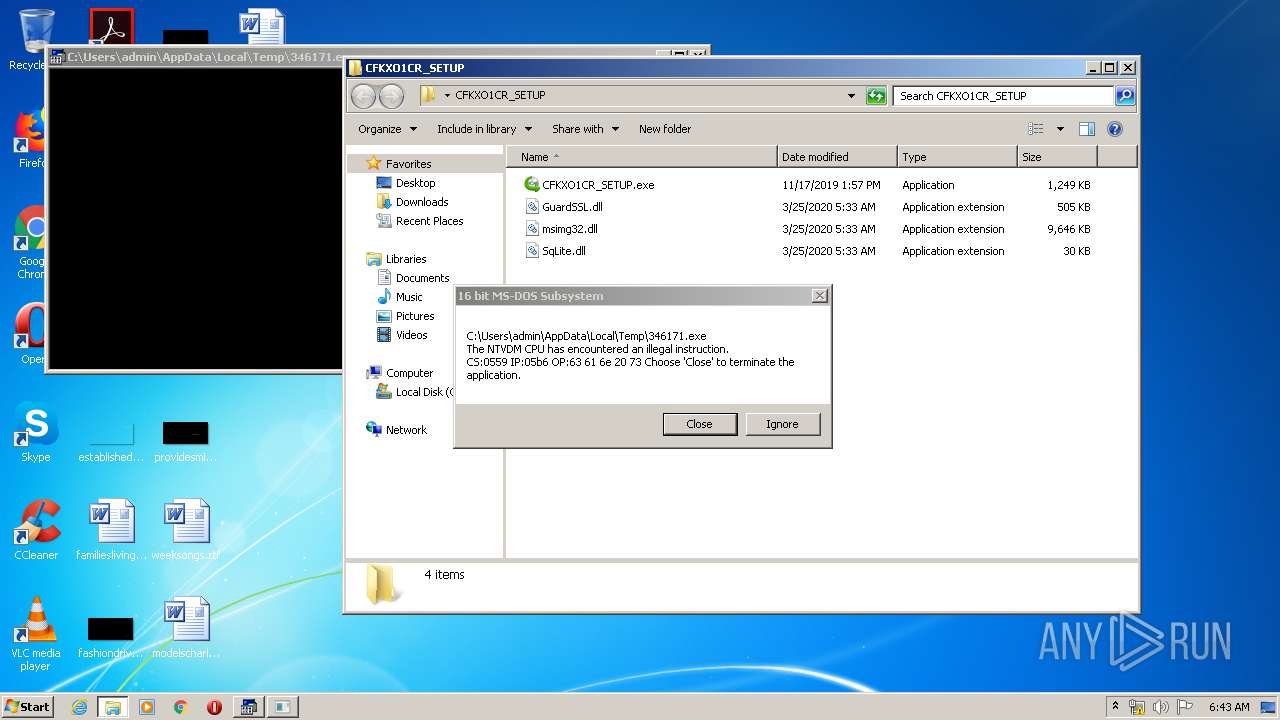This screenshot has height=720, width=1280.
Task: Open the Pictures library
Action: [x=414, y=316]
